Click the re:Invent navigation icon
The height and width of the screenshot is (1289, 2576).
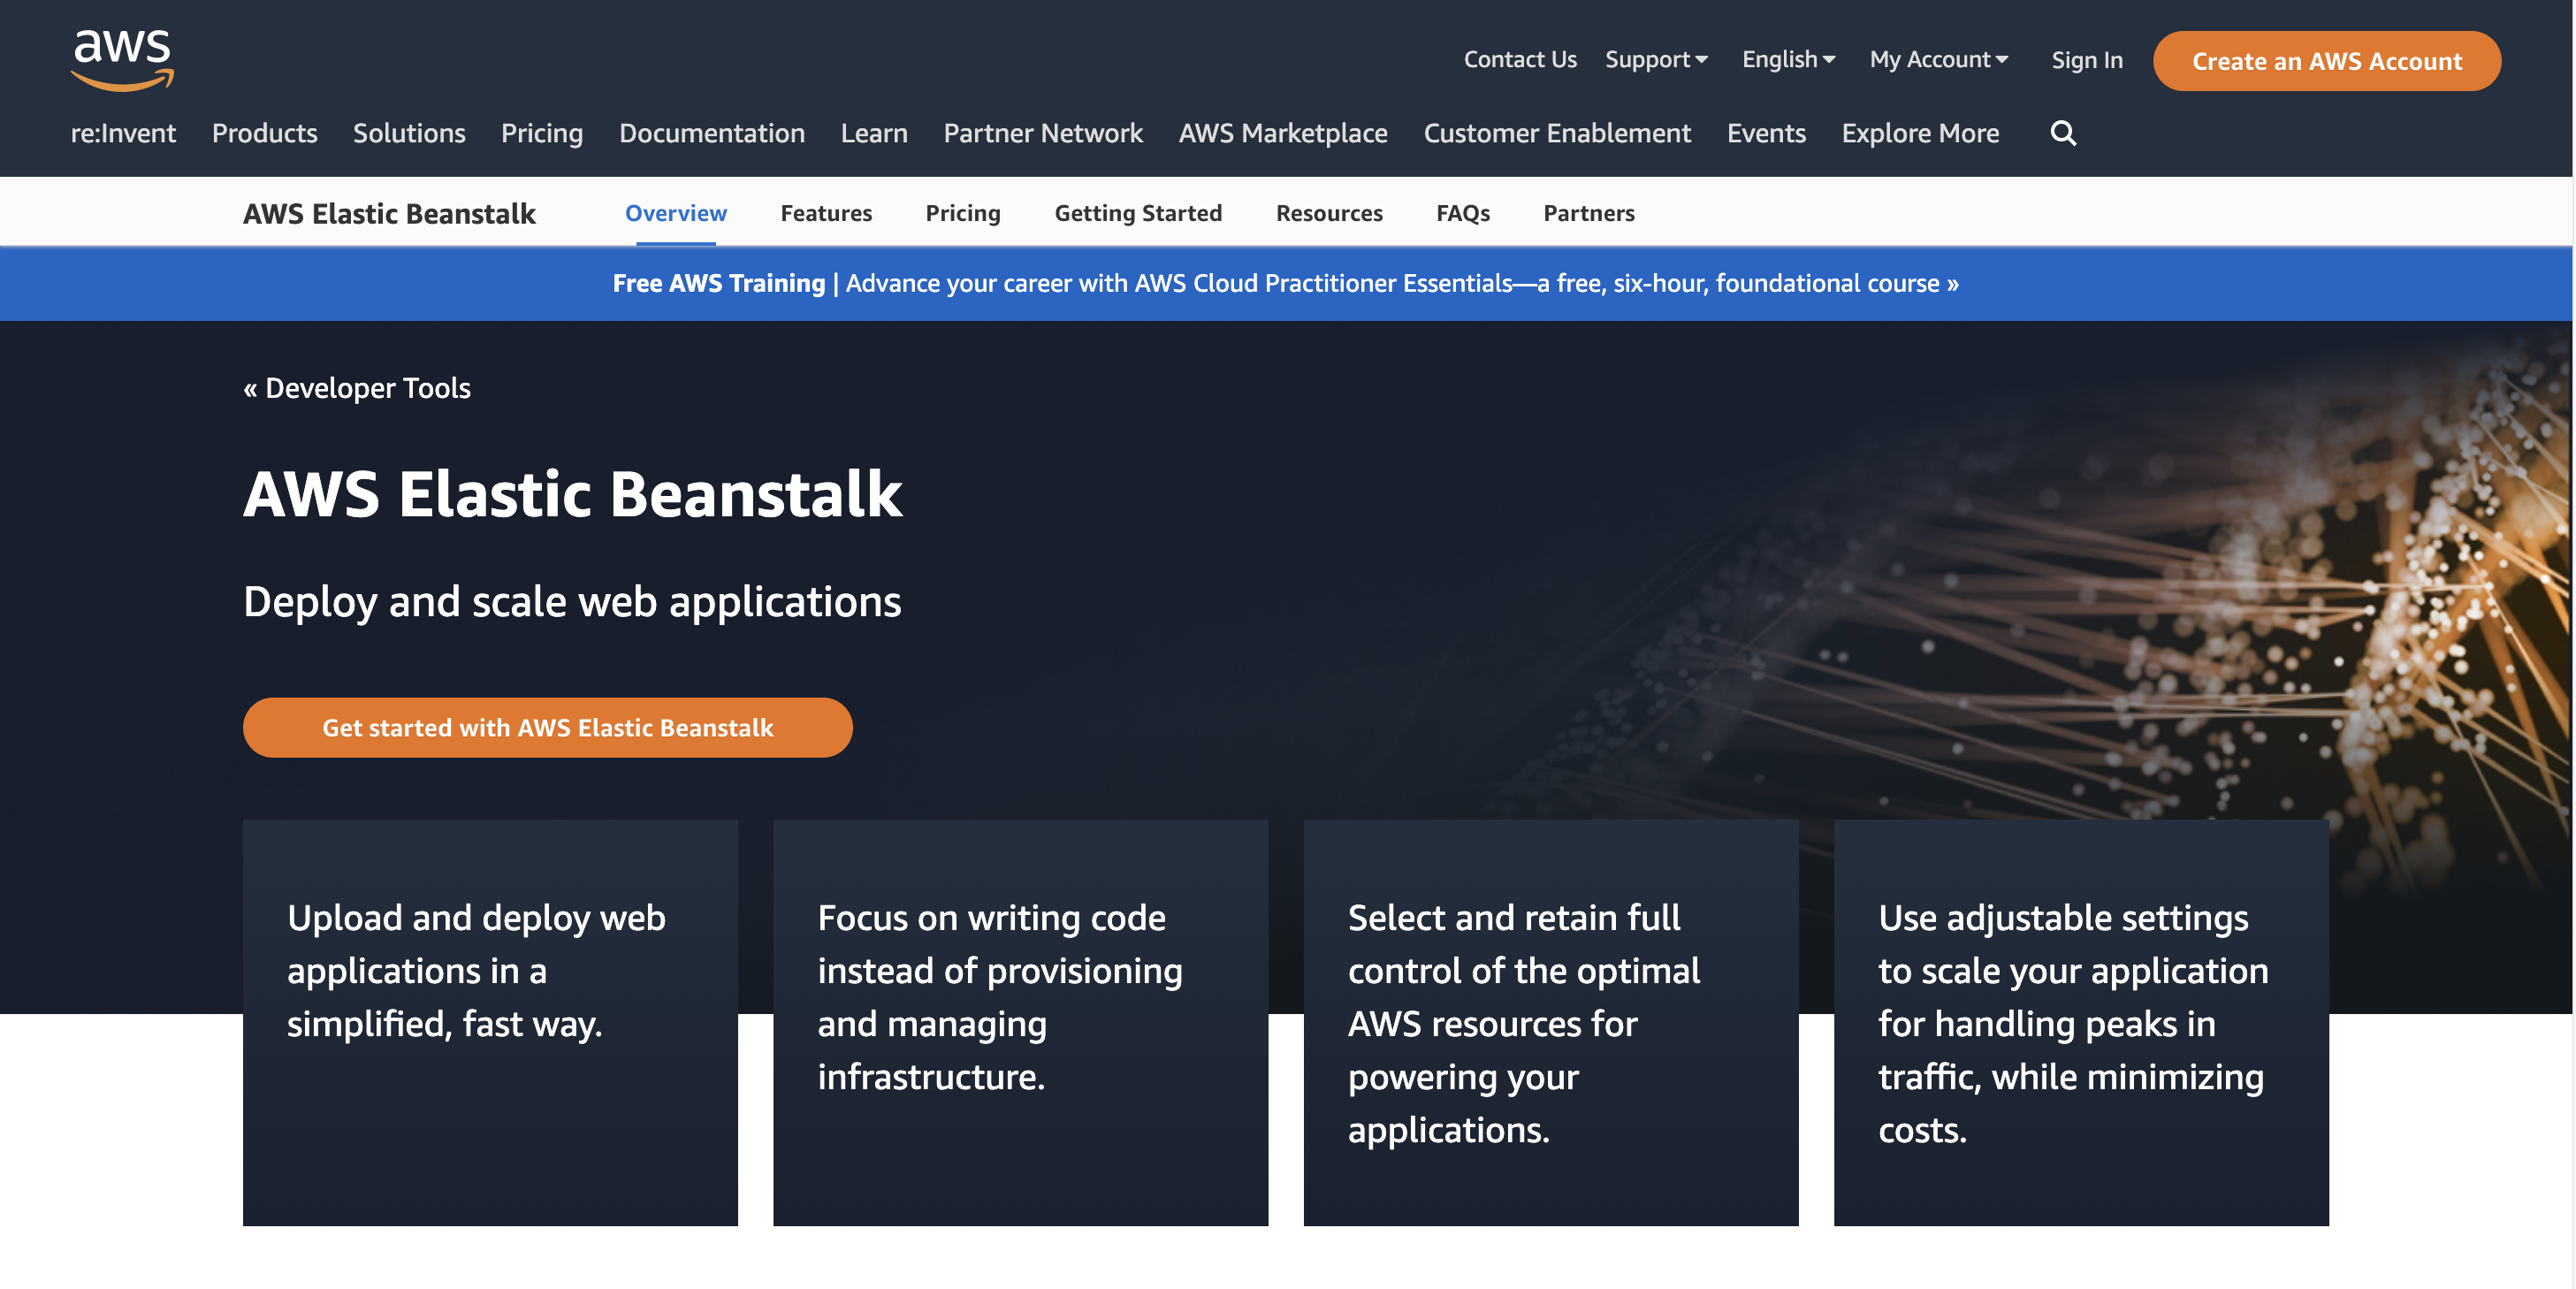pyautogui.click(x=123, y=132)
